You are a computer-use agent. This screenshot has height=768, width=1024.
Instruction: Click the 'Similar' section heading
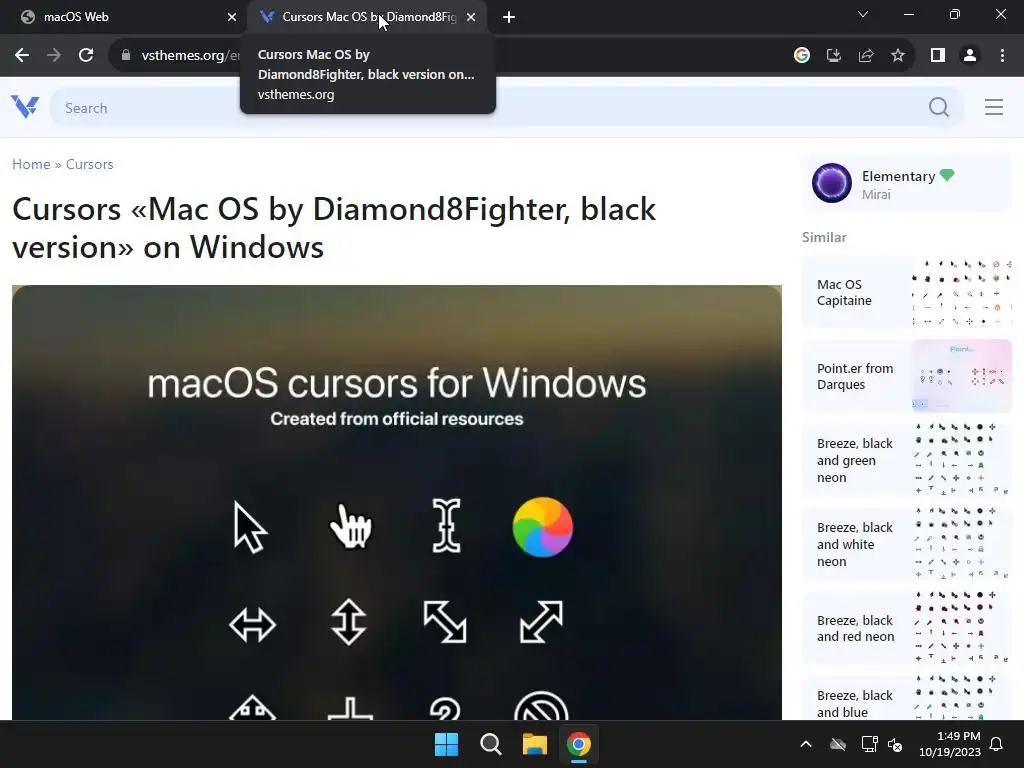(824, 237)
